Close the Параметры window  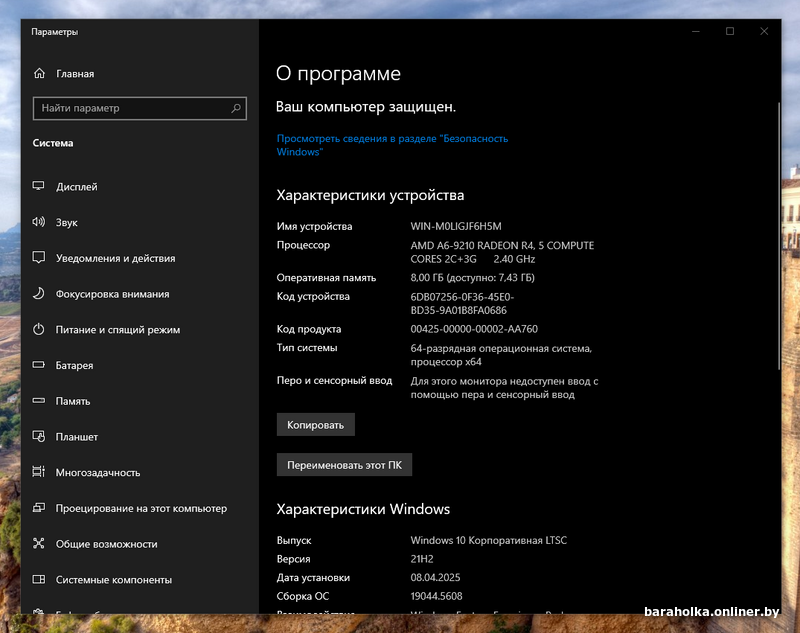tap(764, 32)
